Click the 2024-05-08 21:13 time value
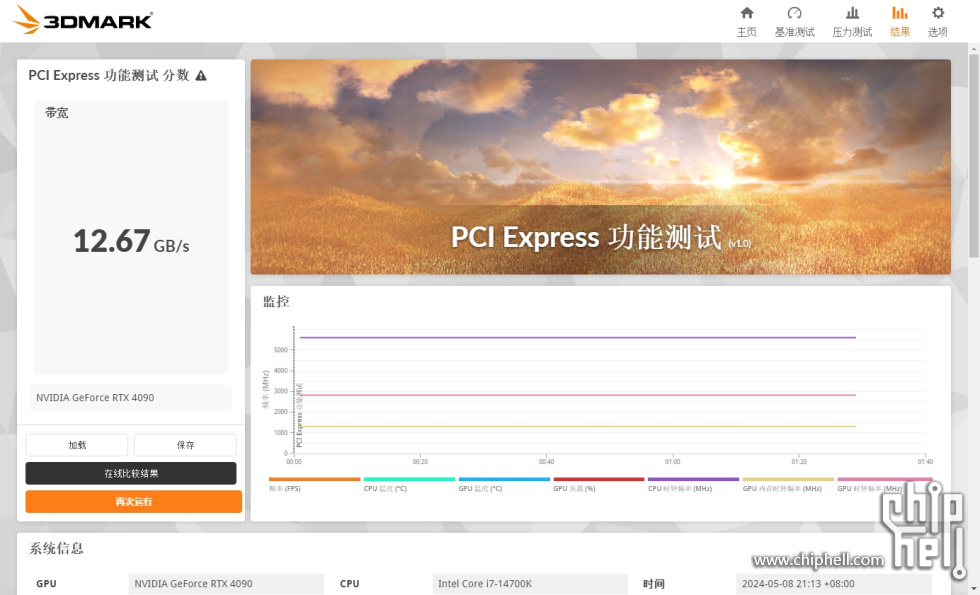This screenshot has height=595, width=980. point(834,584)
